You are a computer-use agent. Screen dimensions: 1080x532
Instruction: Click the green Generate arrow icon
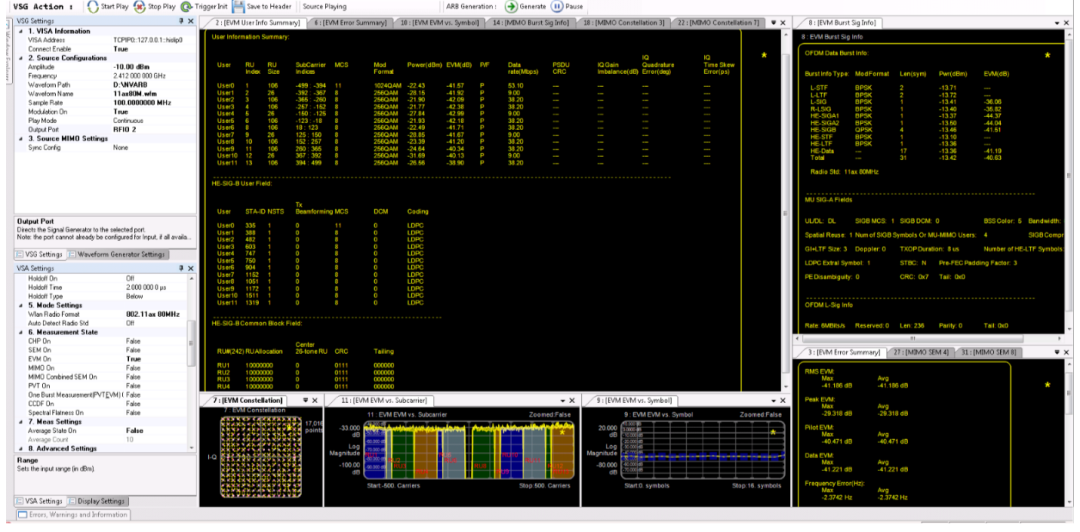click(511, 6)
